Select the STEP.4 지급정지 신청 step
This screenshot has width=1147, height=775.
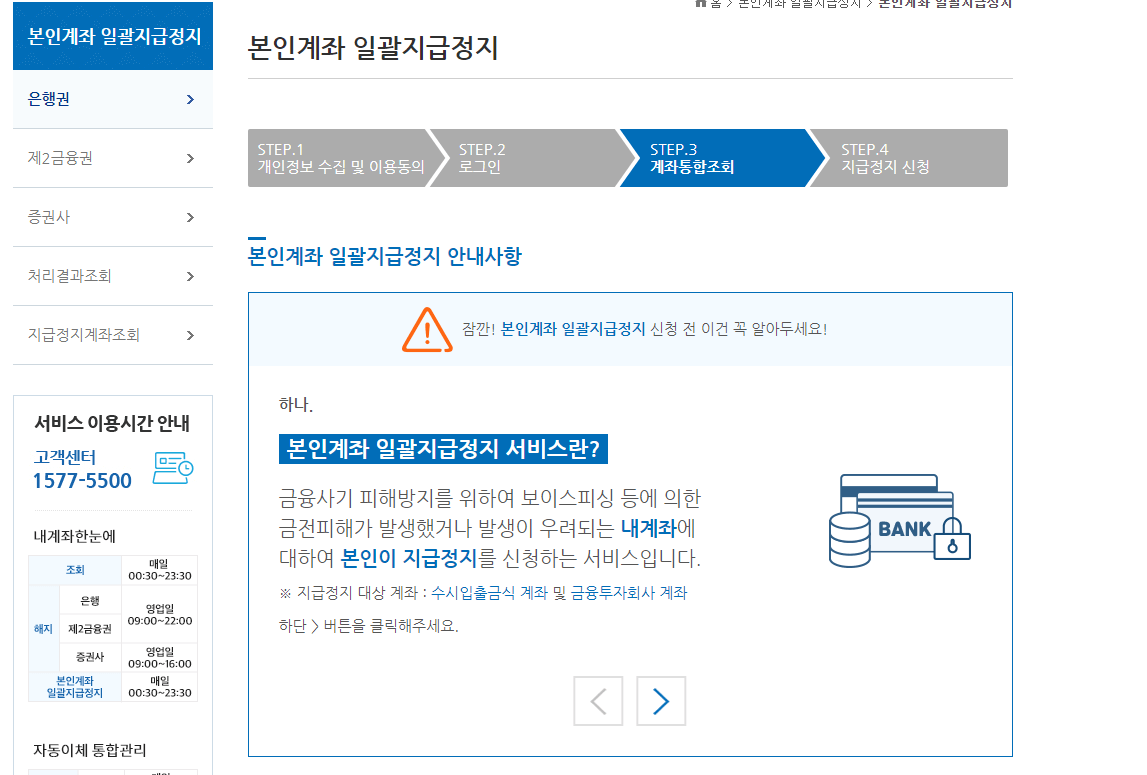pos(920,158)
